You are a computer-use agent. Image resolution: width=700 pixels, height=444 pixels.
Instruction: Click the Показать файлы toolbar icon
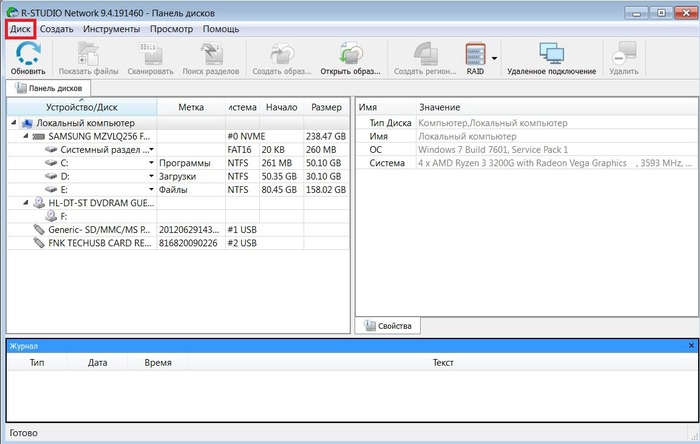[x=88, y=55]
